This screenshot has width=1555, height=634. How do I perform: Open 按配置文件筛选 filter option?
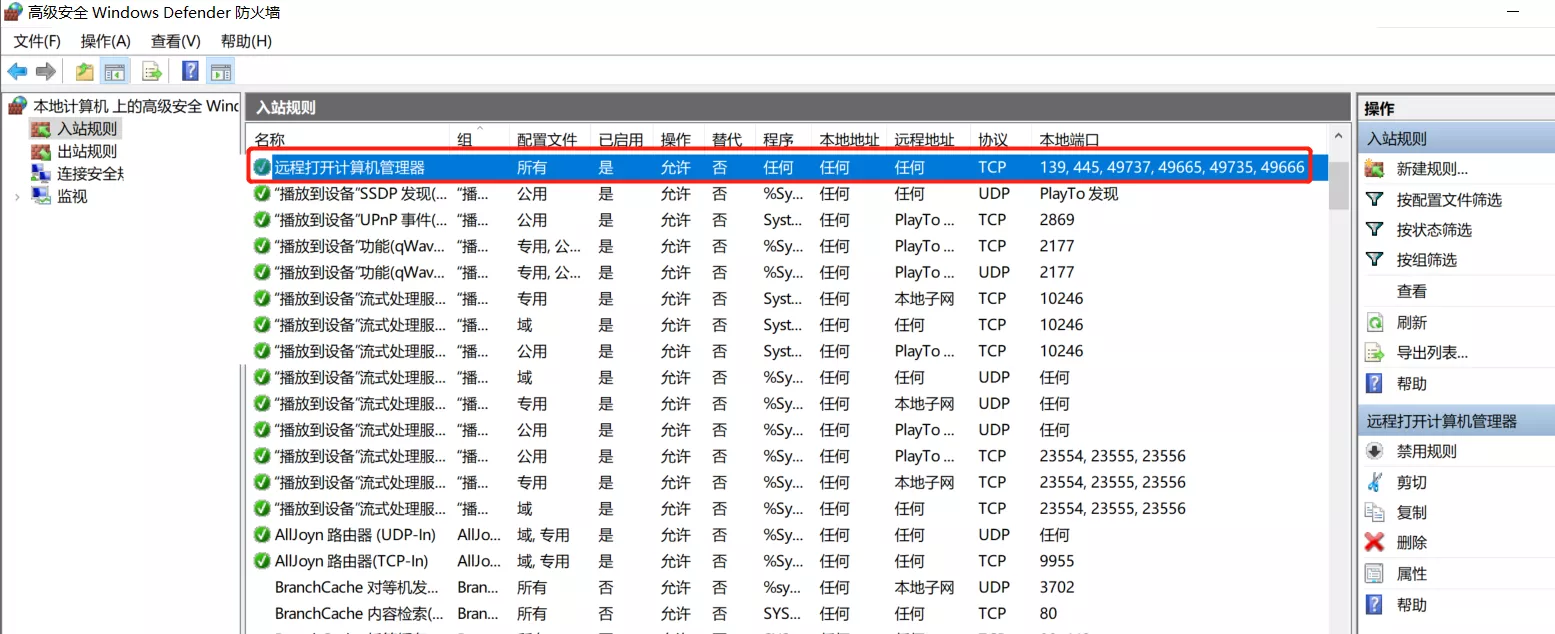click(x=1448, y=200)
